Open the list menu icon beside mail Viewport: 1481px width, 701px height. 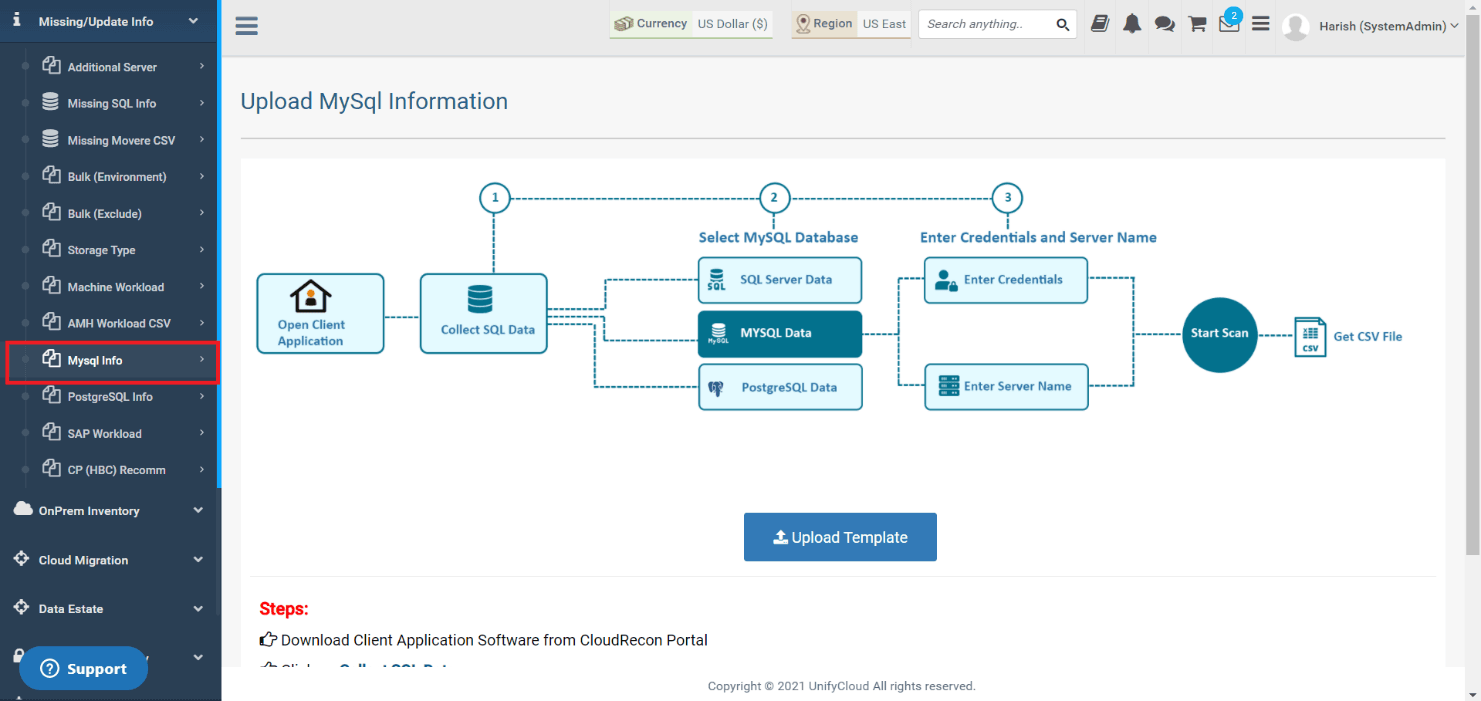point(1261,24)
